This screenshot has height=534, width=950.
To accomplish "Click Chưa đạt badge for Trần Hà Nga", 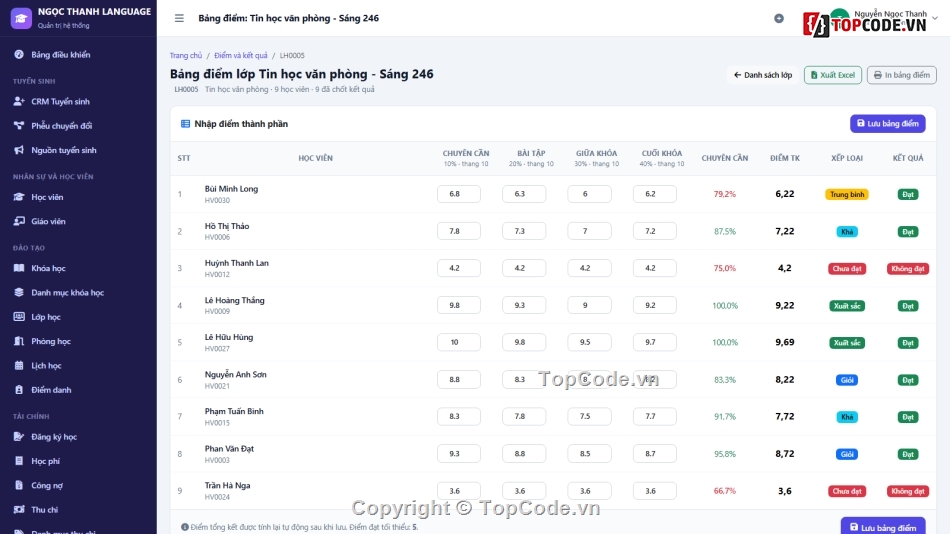I will click(x=847, y=491).
